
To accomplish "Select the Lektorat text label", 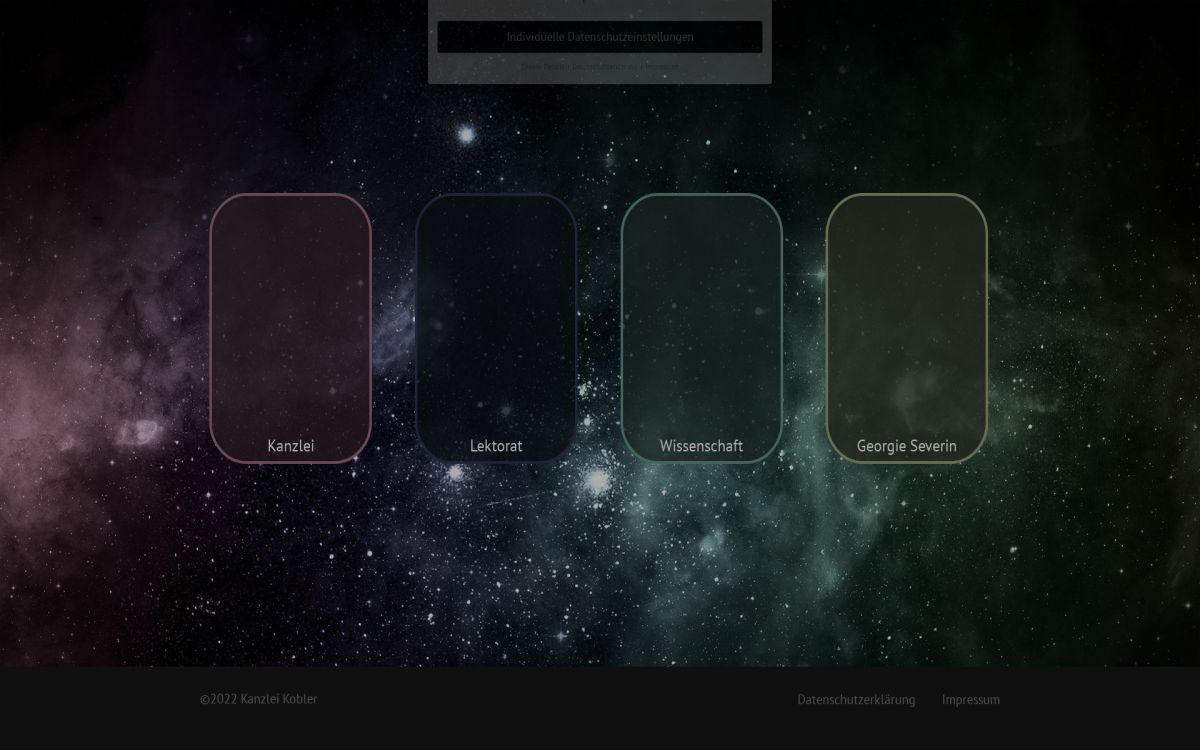I will pos(496,446).
